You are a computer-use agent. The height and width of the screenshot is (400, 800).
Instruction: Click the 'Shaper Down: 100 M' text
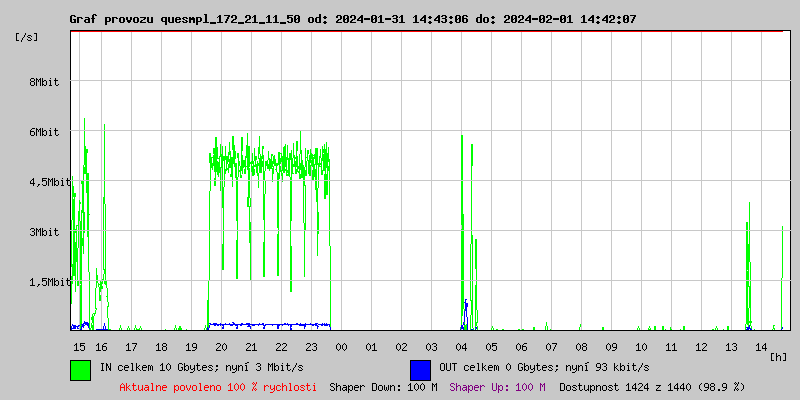[x=383, y=386]
